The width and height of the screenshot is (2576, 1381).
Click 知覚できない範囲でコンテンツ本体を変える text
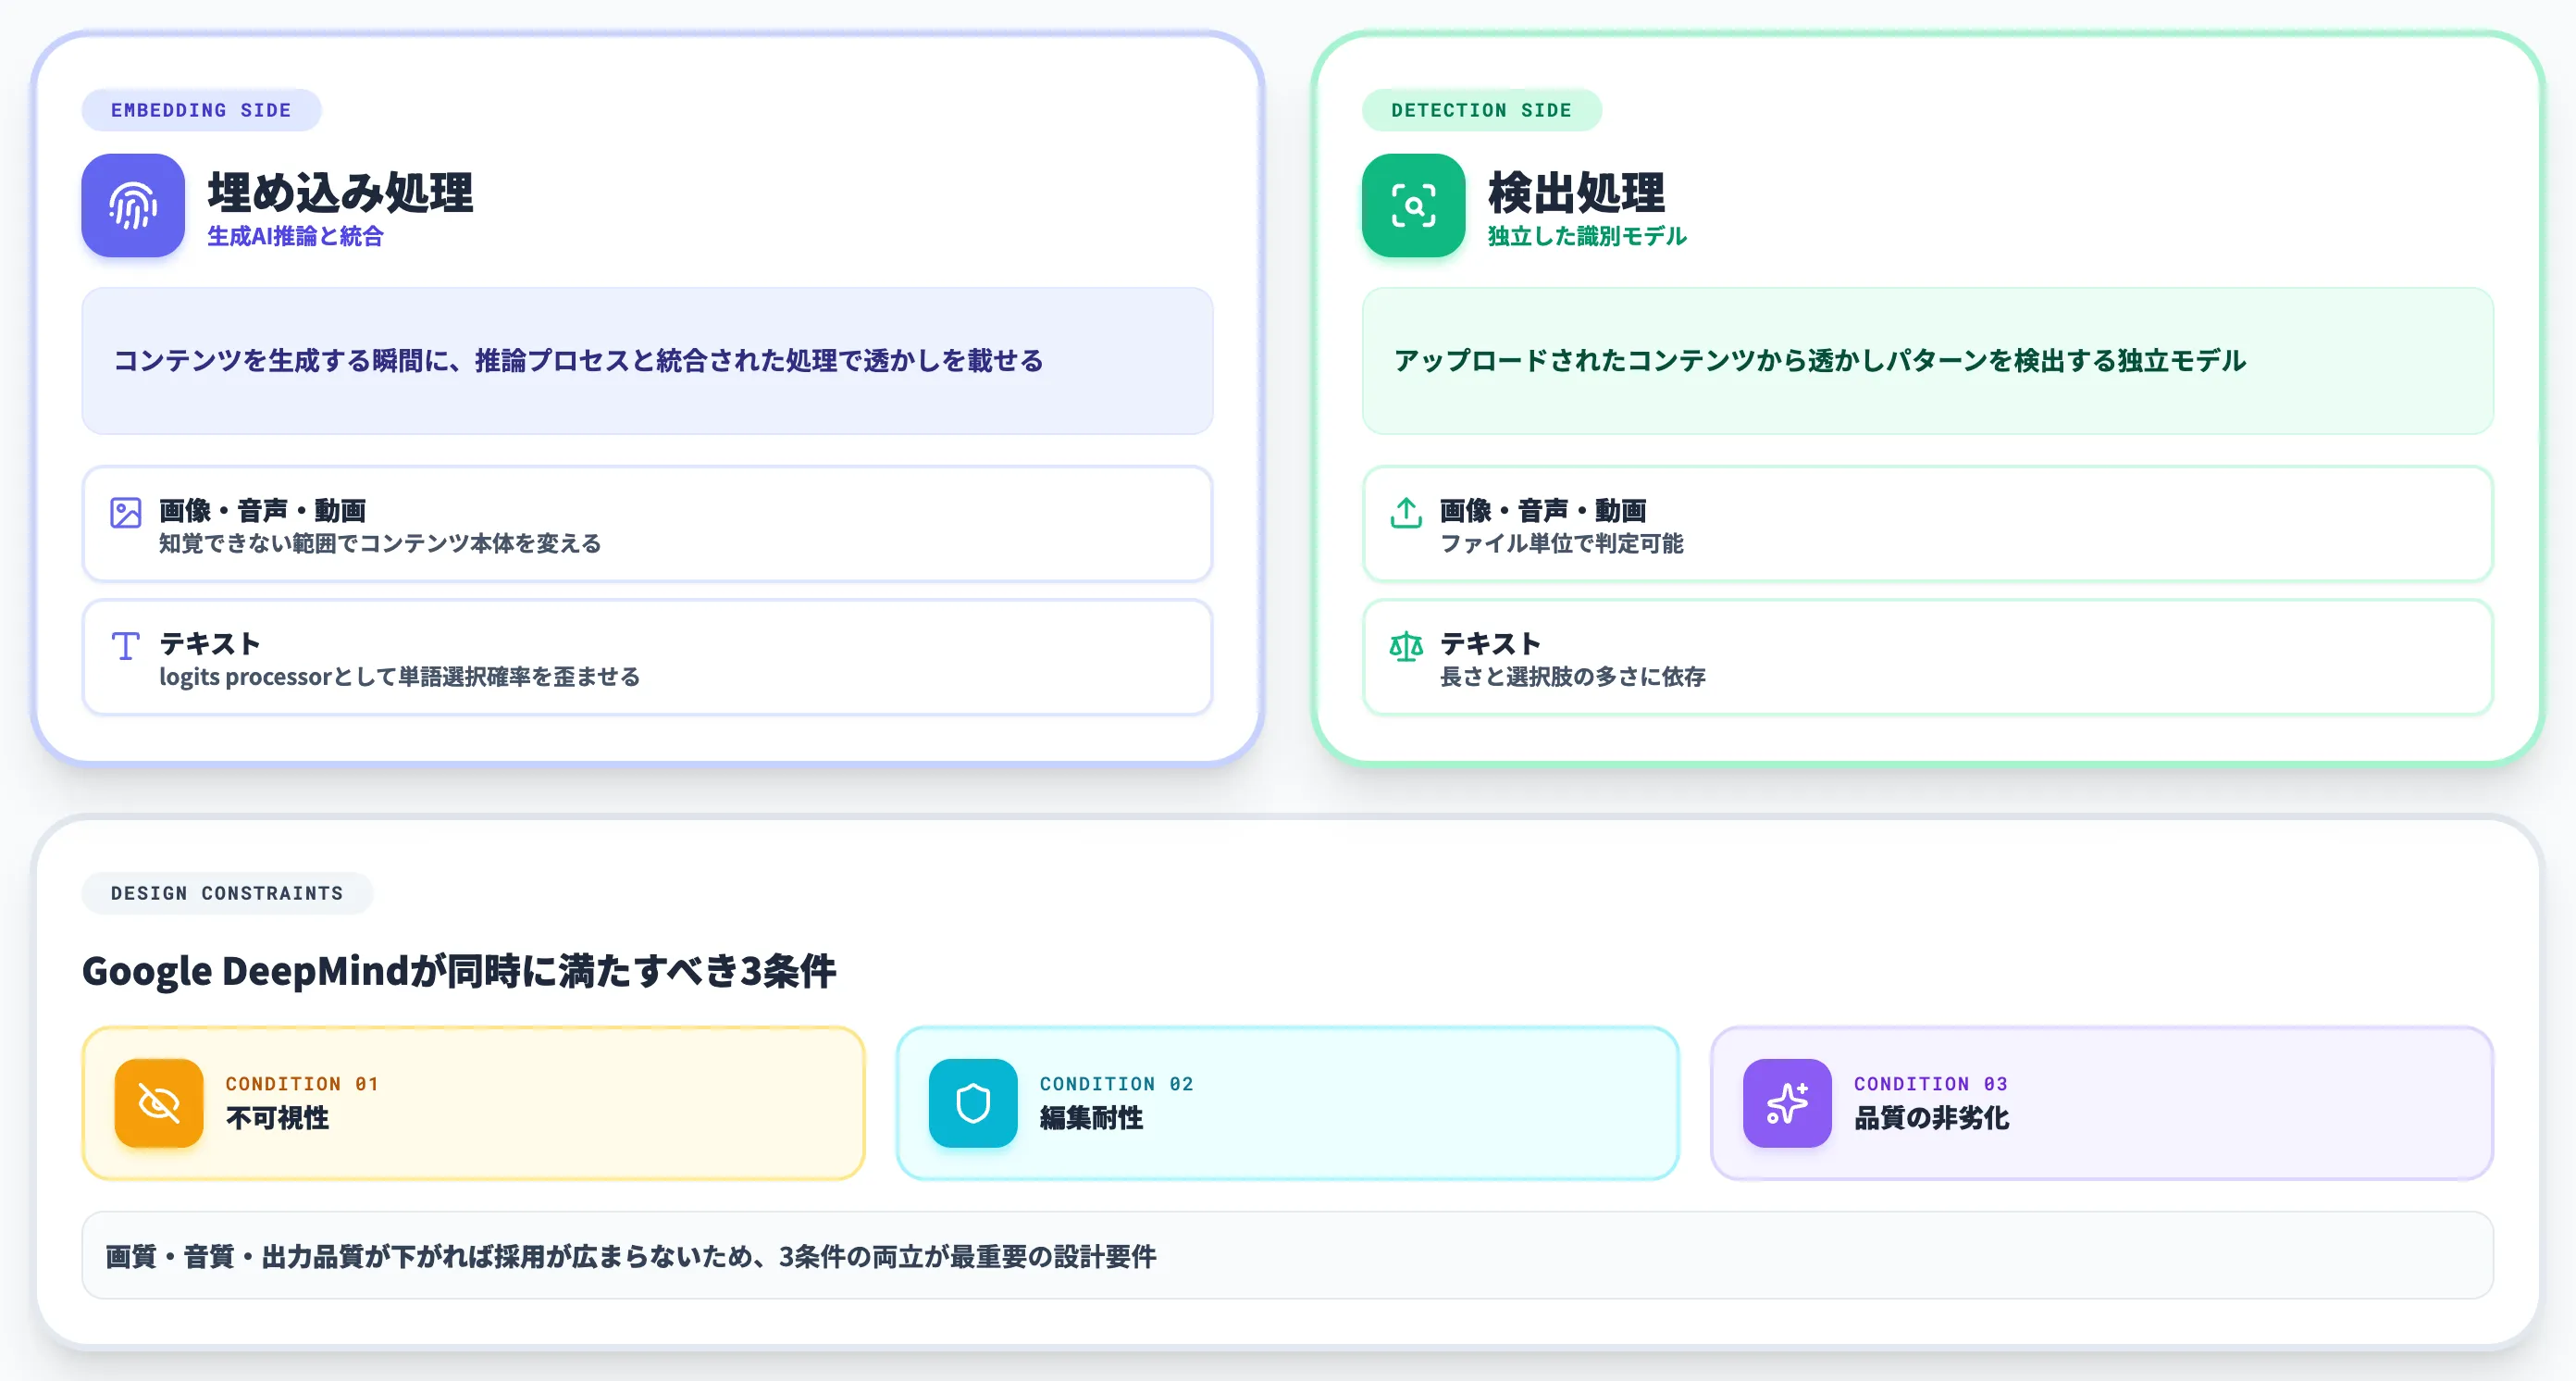380,543
